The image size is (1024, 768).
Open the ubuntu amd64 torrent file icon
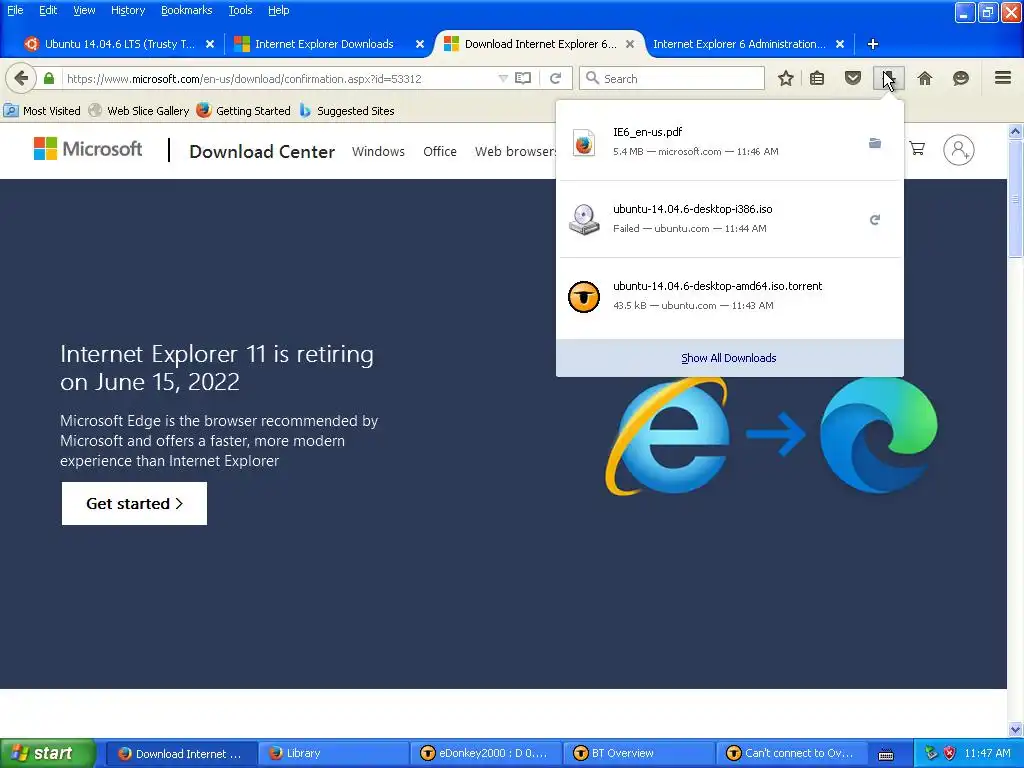[584, 296]
